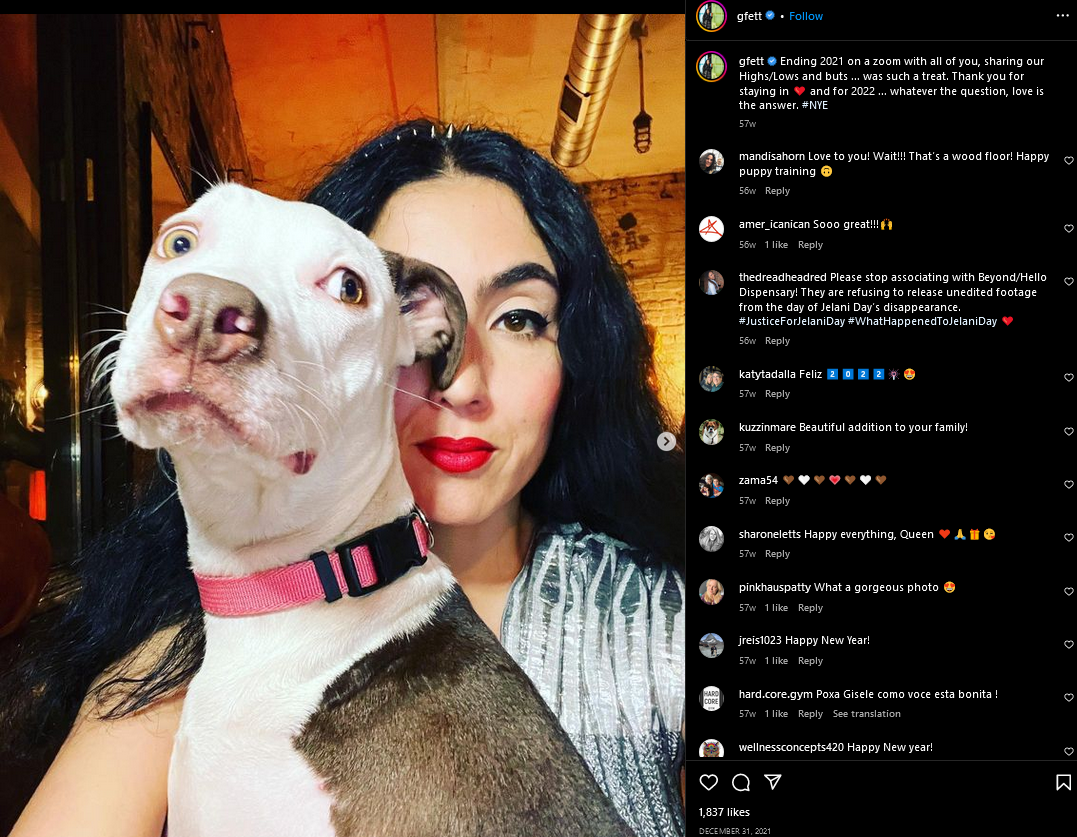The image size is (1077, 837).
Task: Open the #NYE hashtag
Action: tap(815, 105)
